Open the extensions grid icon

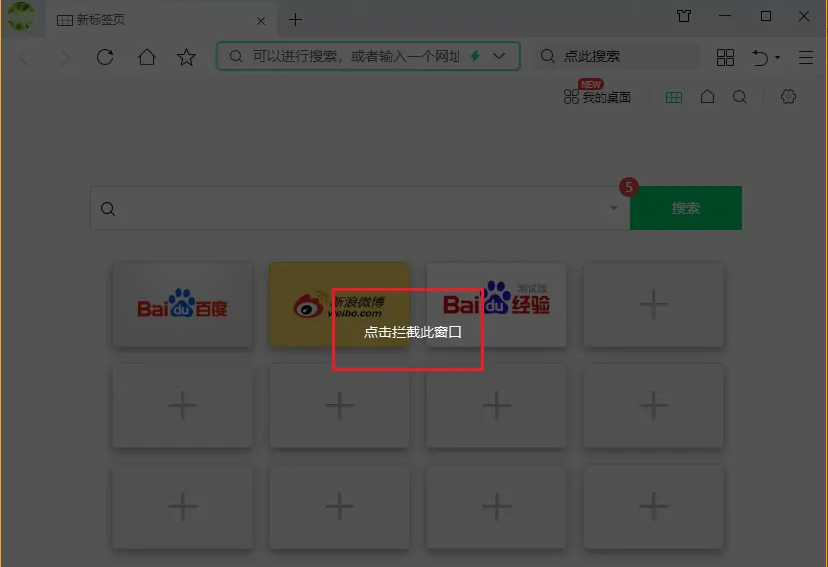(x=726, y=57)
